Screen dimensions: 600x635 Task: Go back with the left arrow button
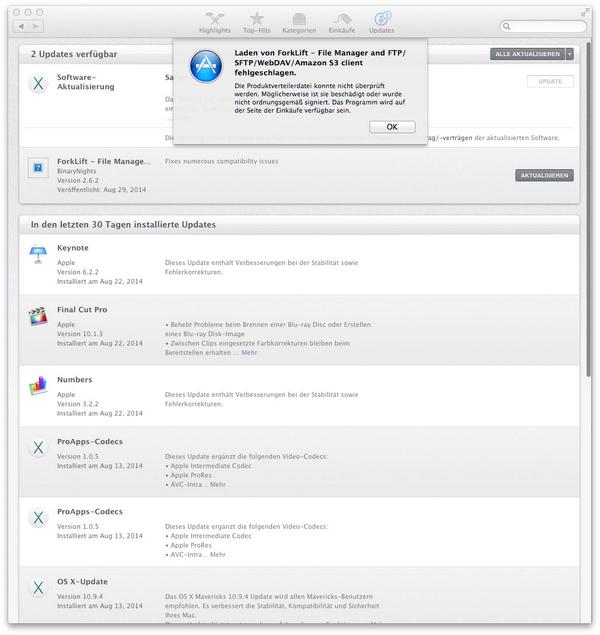(x=21, y=26)
